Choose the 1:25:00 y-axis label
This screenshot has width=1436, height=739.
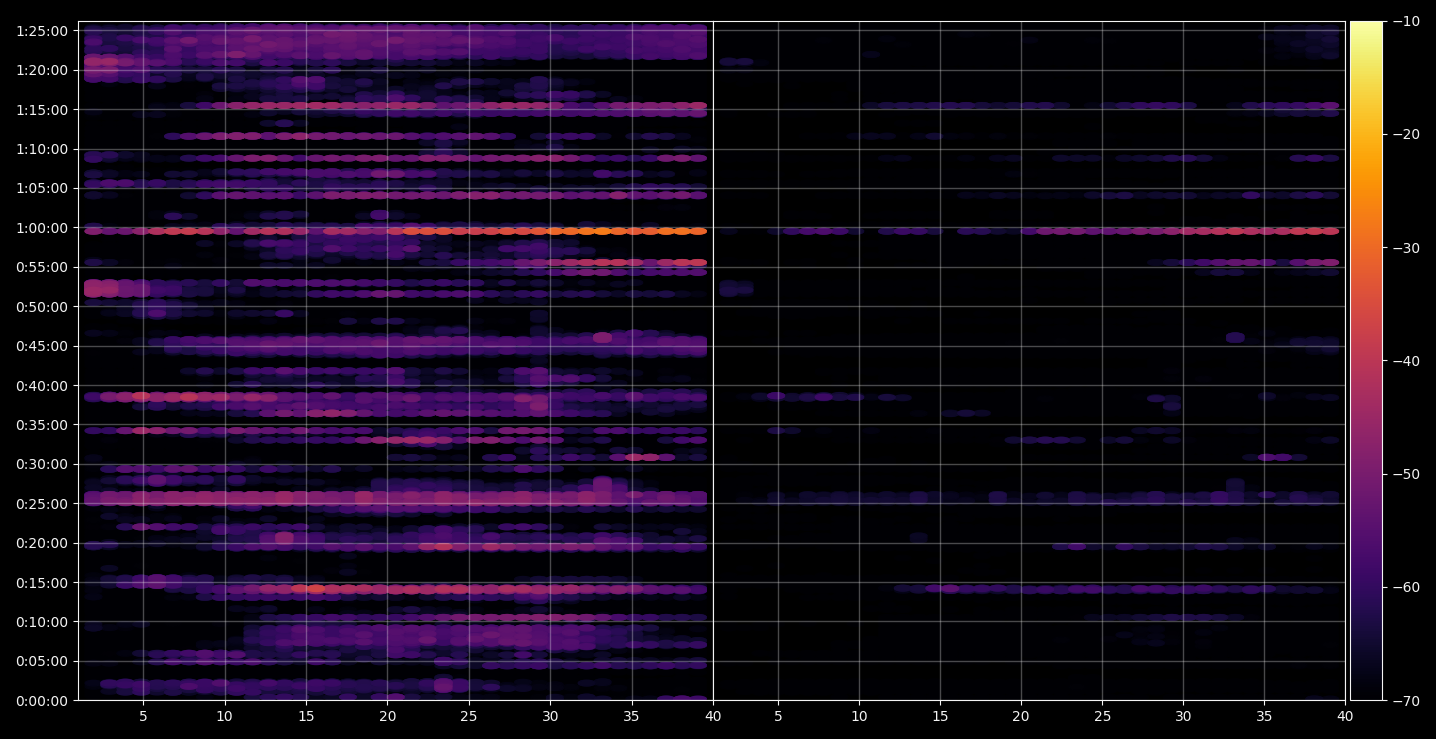42,30
